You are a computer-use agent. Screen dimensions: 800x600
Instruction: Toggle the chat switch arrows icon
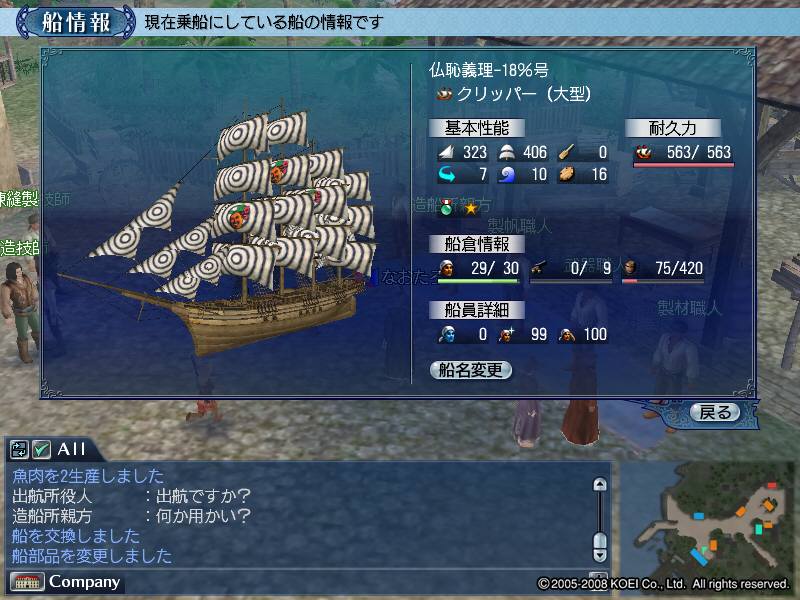(19, 449)
